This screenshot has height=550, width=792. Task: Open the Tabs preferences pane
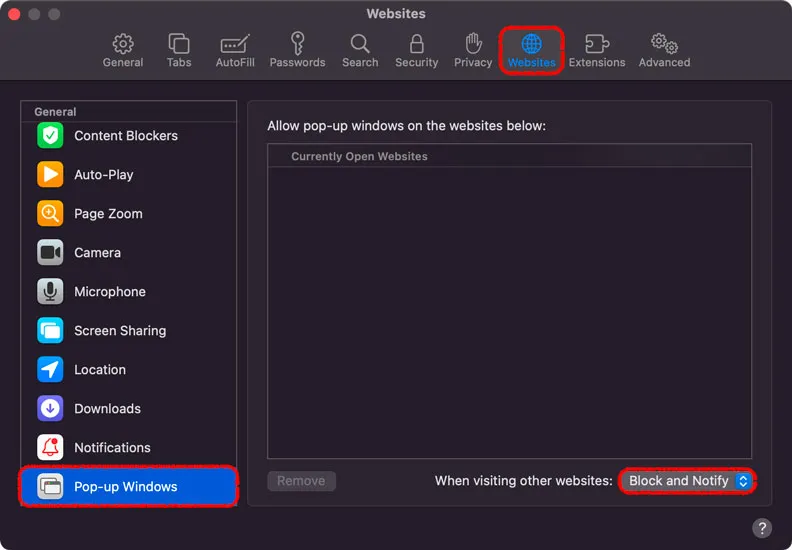coord(179,51)
